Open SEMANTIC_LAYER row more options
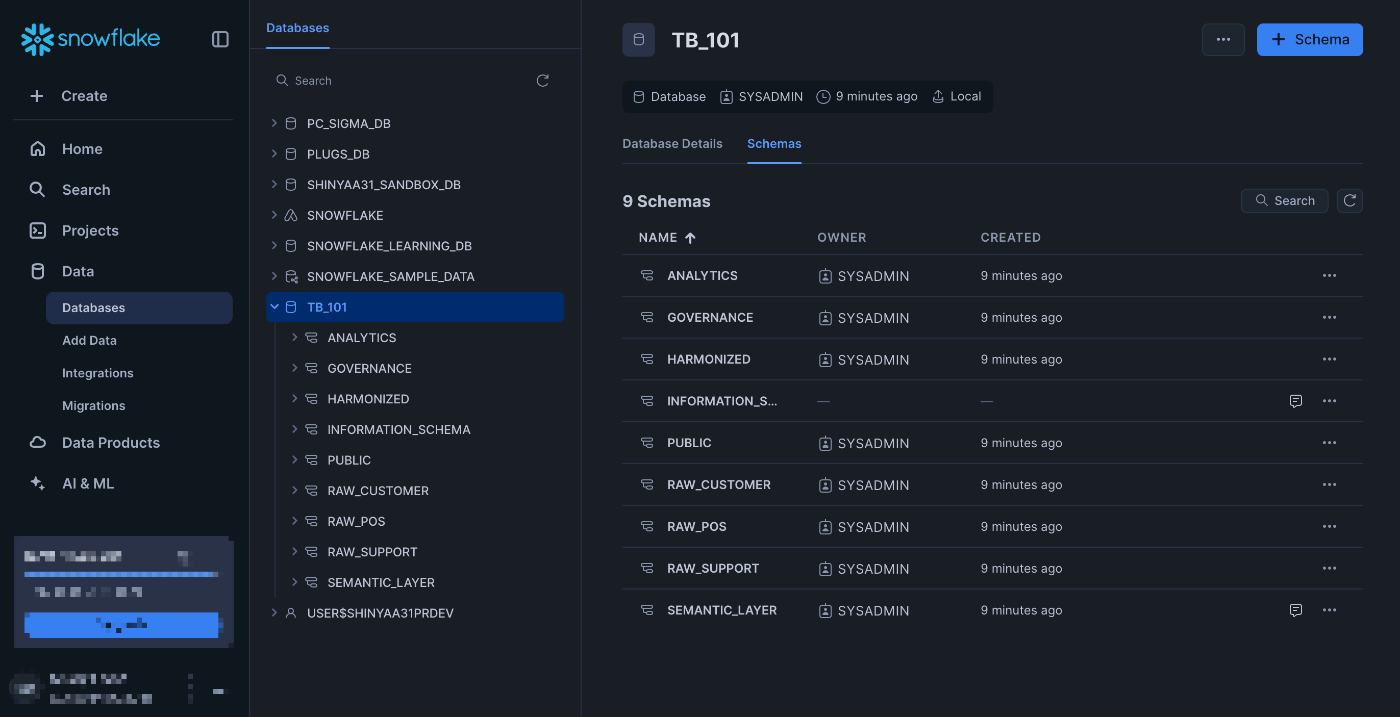This screenshot has width=1400, height=717. coord(1329,610)
